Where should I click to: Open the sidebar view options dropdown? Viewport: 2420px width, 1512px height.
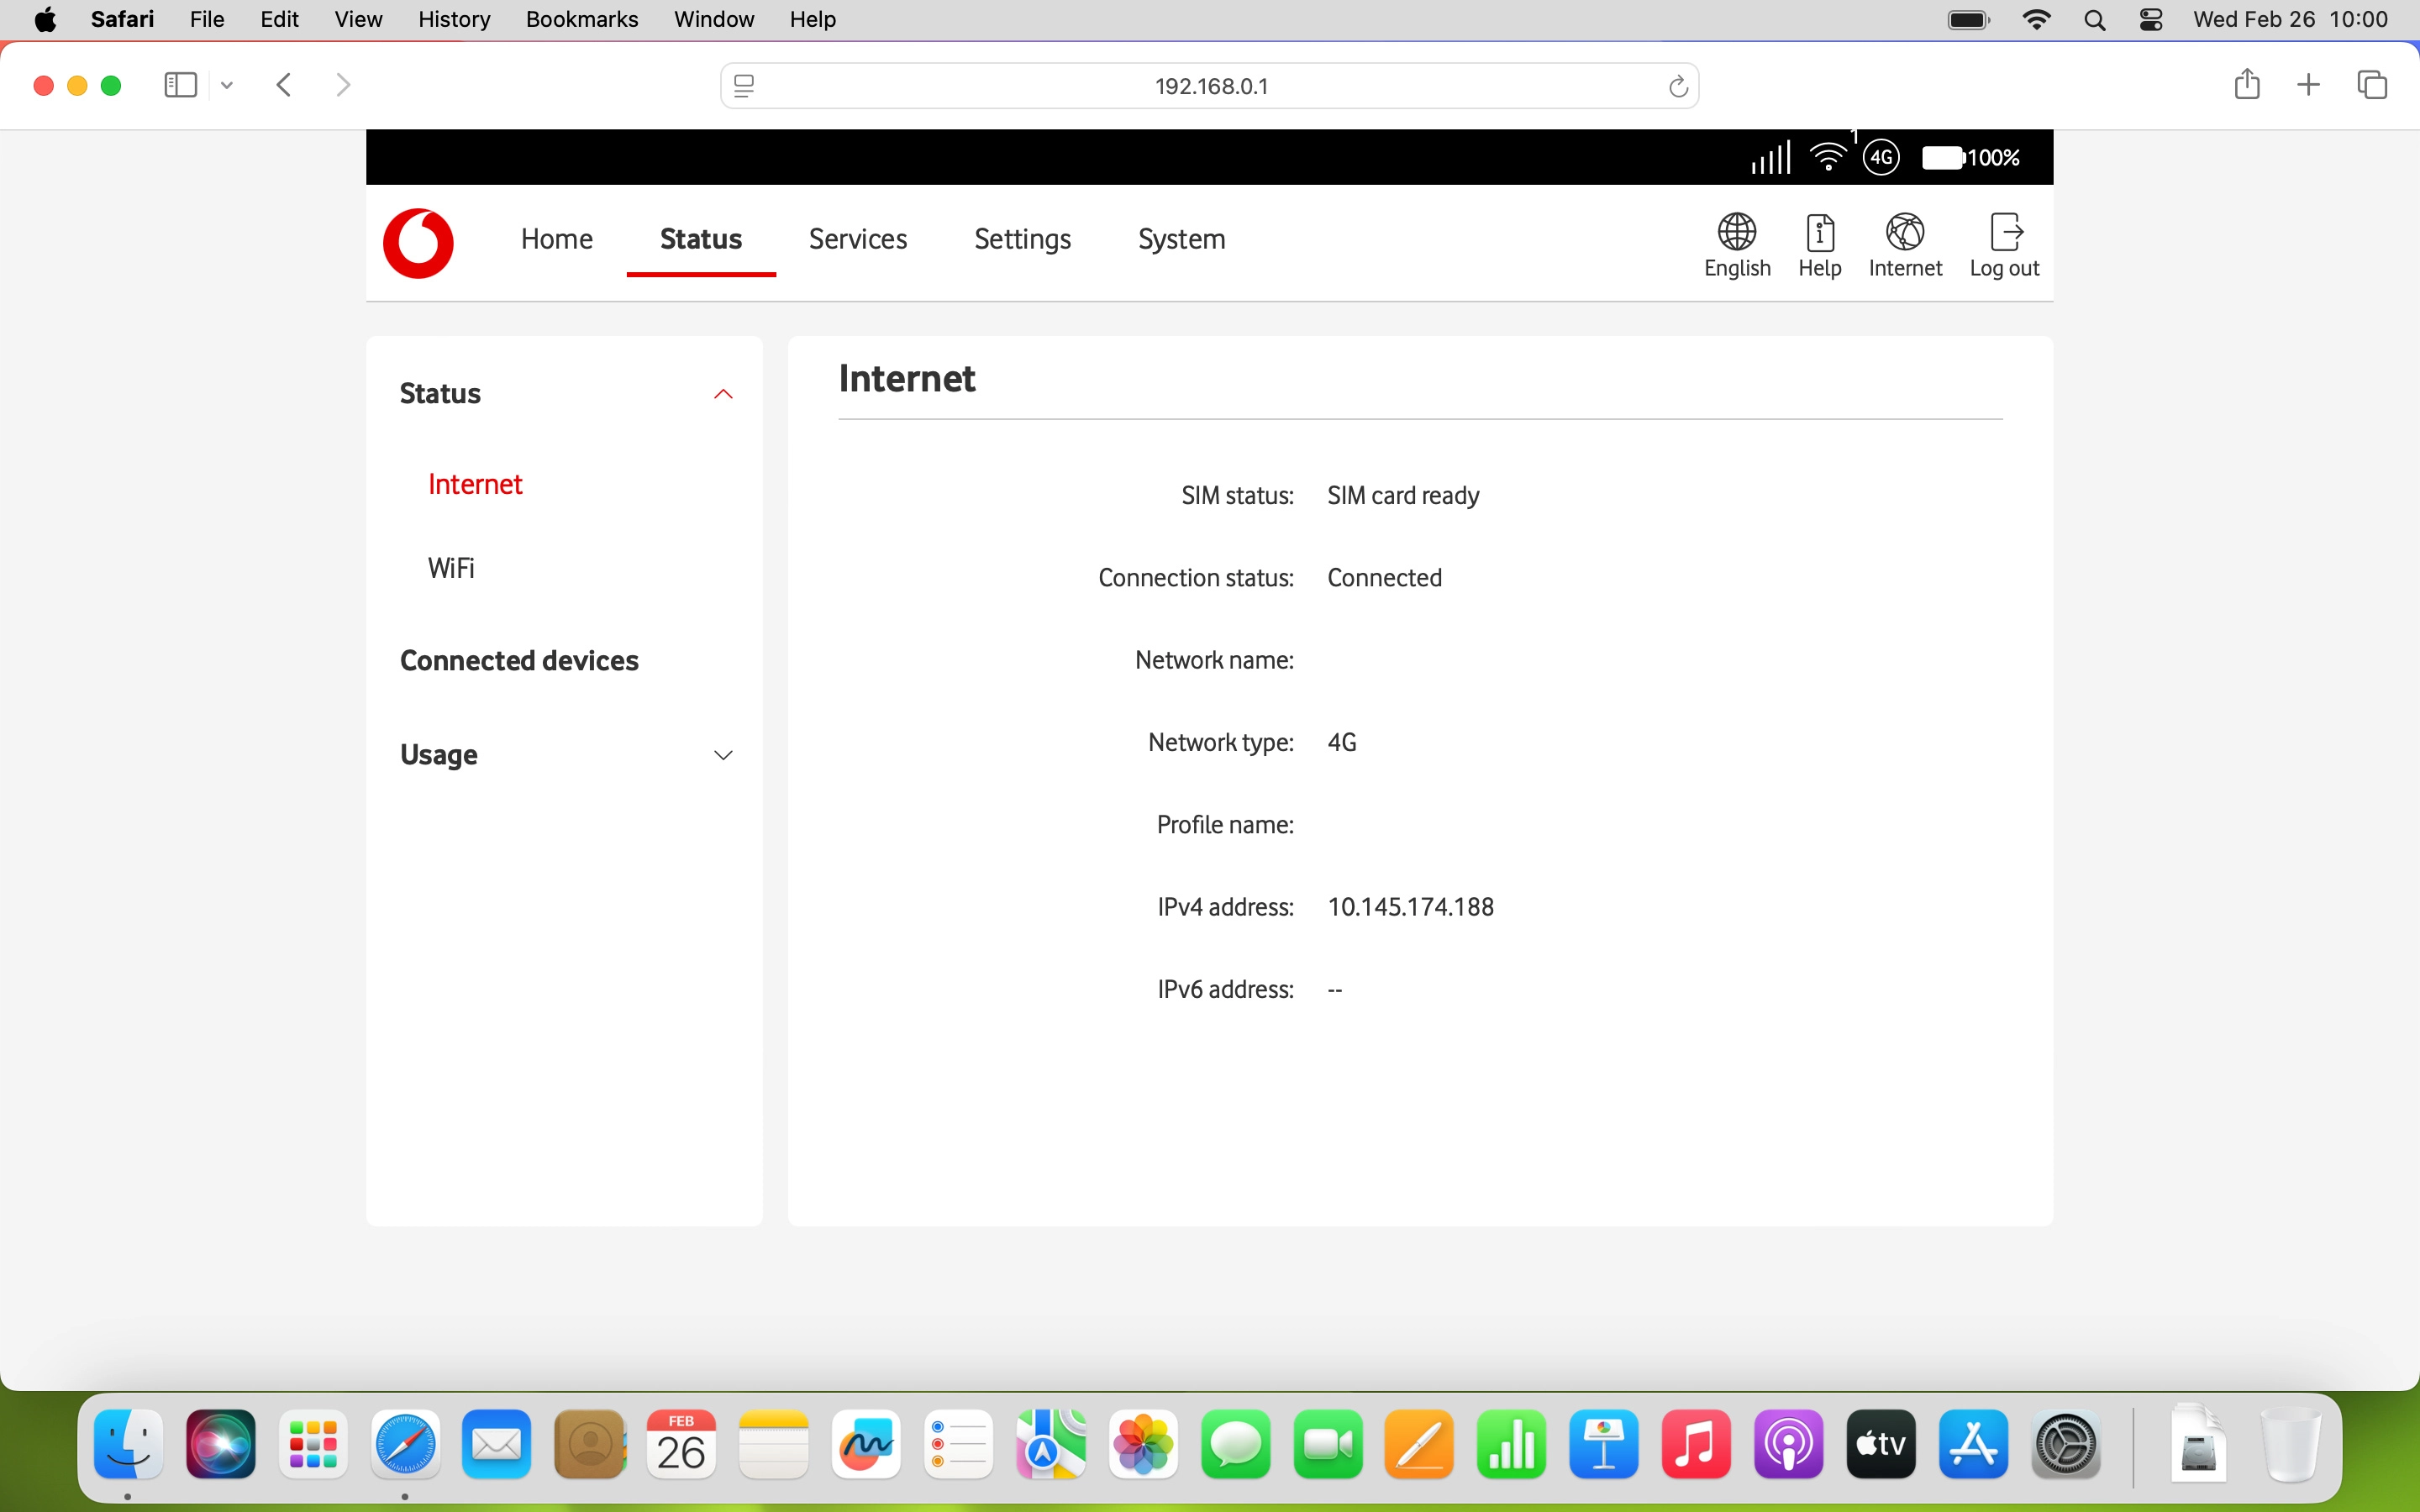tap(226, 85)
